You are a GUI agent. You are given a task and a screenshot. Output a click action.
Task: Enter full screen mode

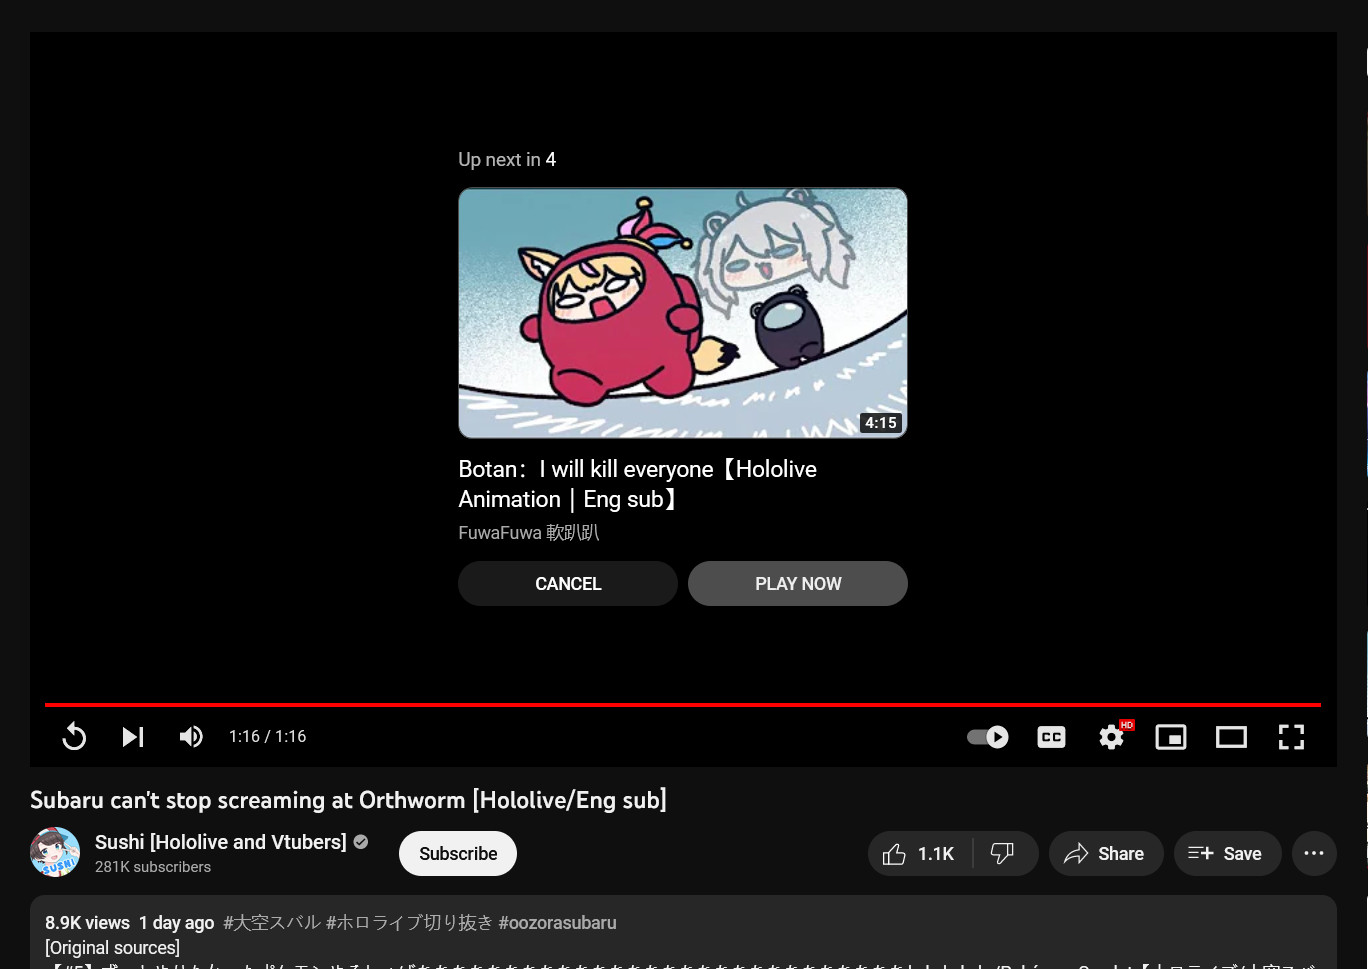click(x=1291, y=737)
